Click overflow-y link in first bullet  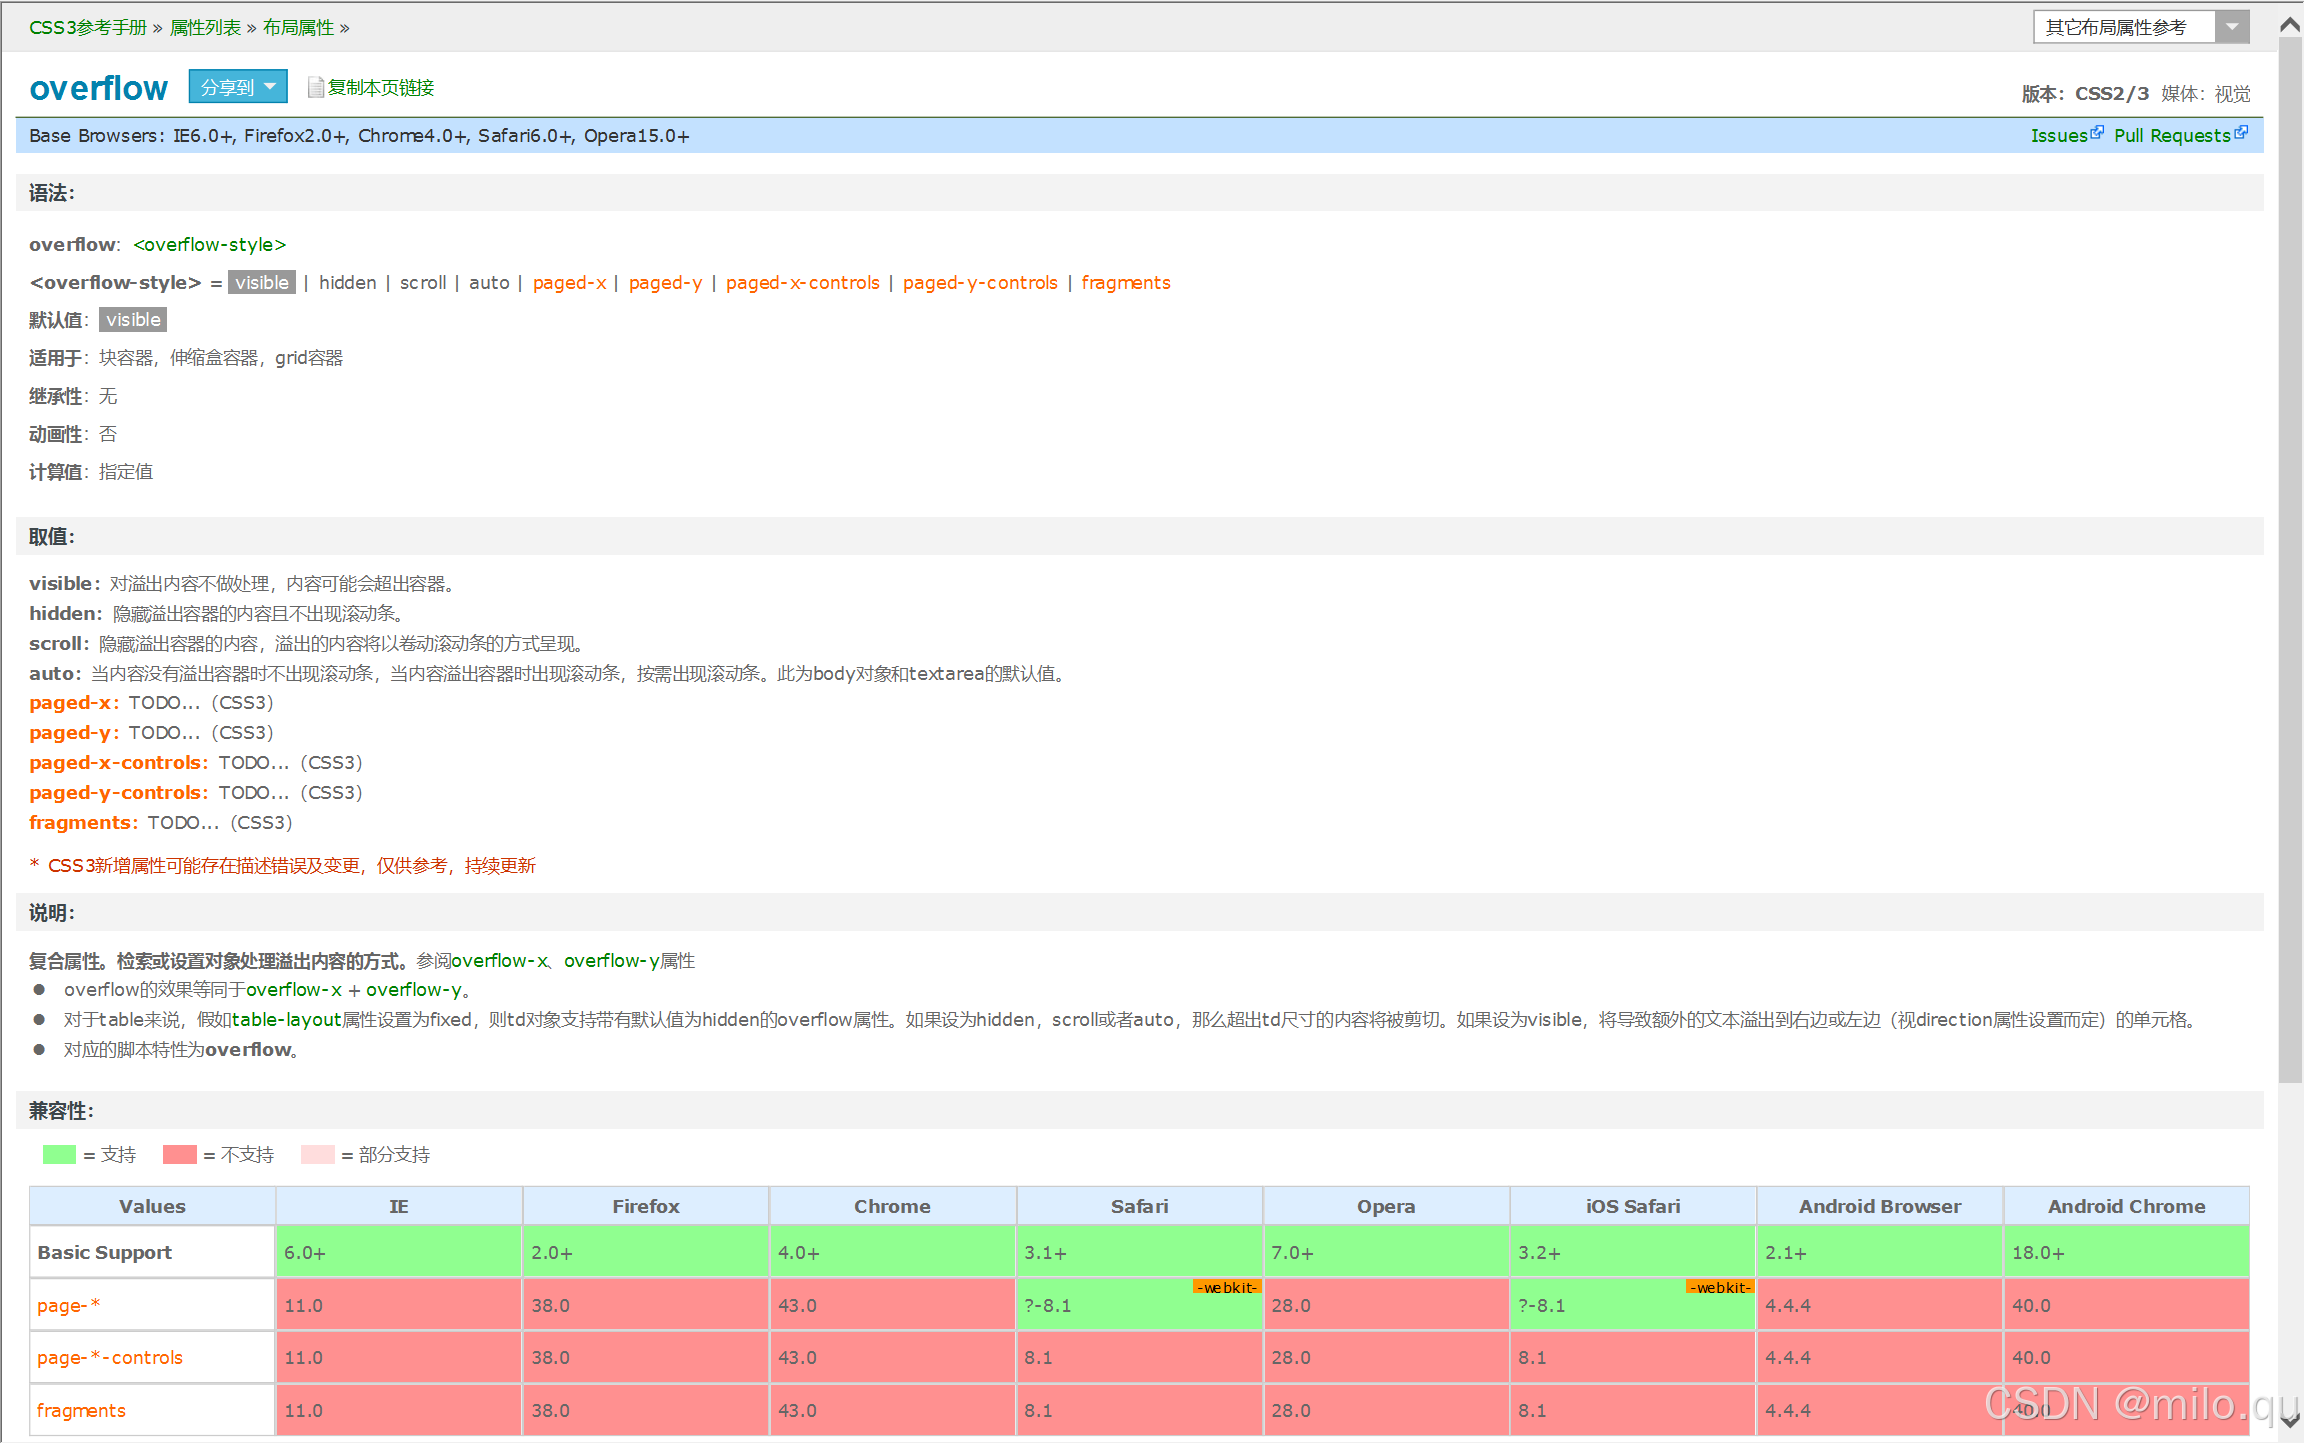pos(414,989)
